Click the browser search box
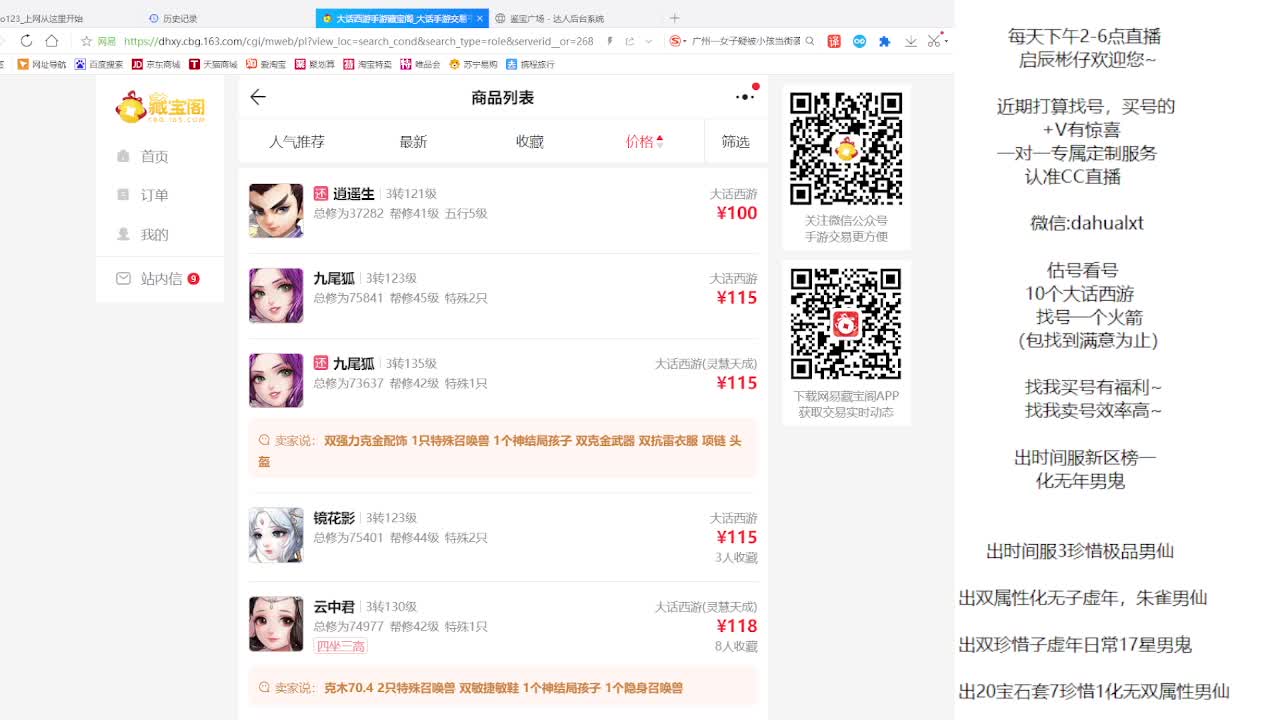1280x720 pixels. 744,41
